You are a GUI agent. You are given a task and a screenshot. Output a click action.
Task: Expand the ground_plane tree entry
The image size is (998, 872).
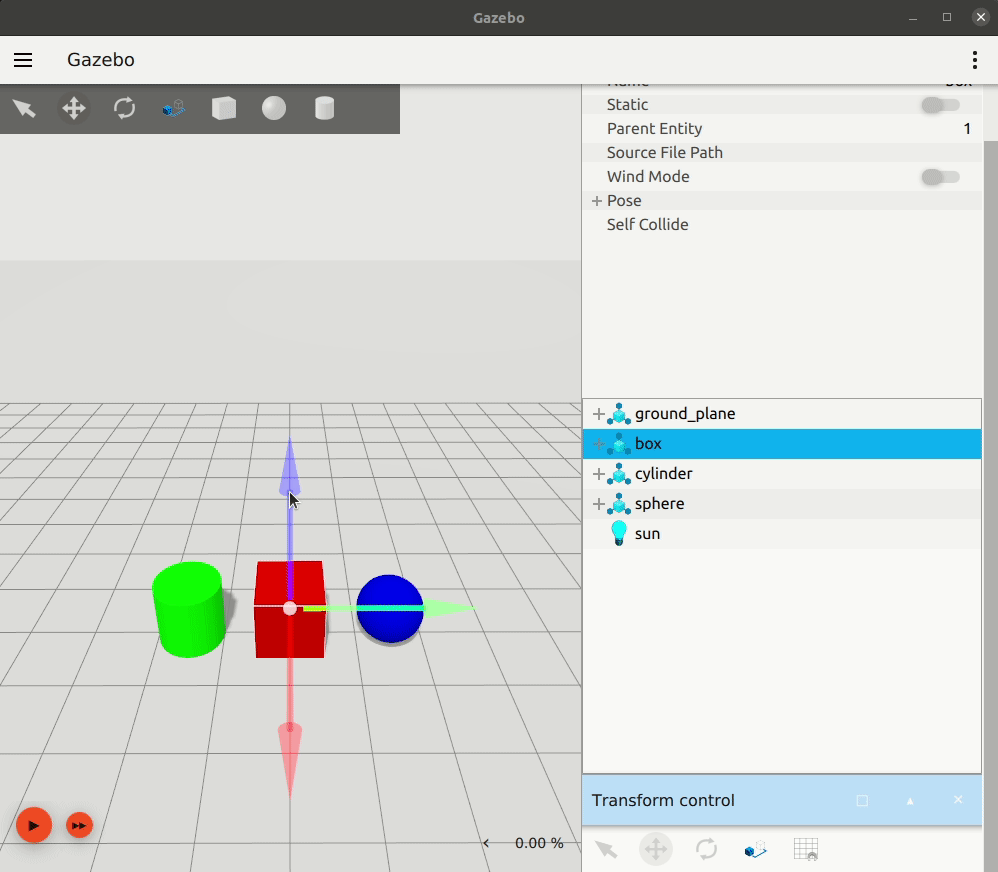598,414
